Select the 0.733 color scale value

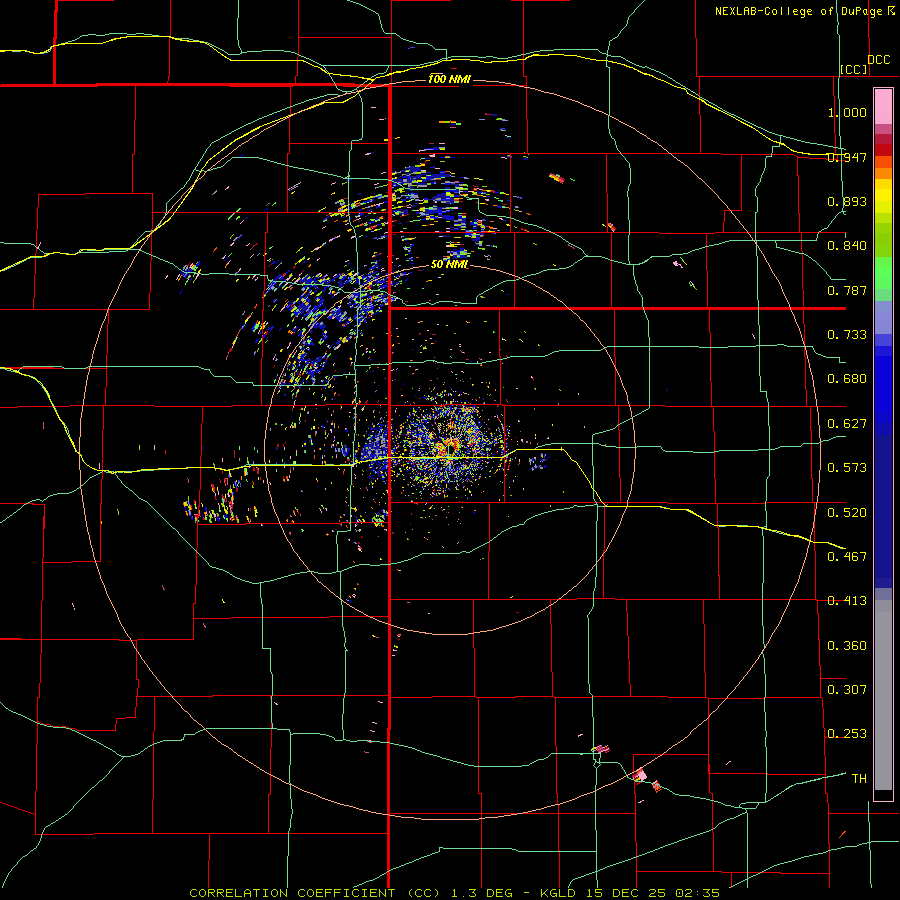[x=847, y=335]
